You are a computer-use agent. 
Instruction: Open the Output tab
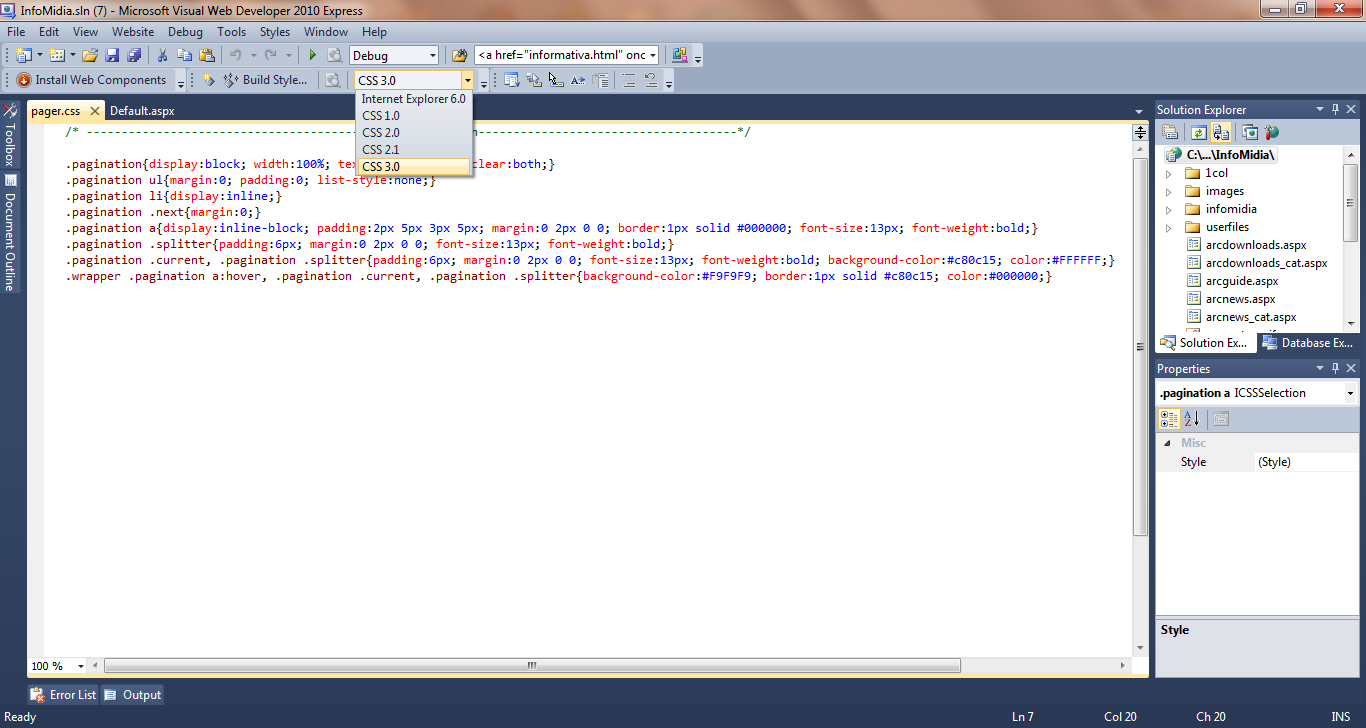coord(132,695)
